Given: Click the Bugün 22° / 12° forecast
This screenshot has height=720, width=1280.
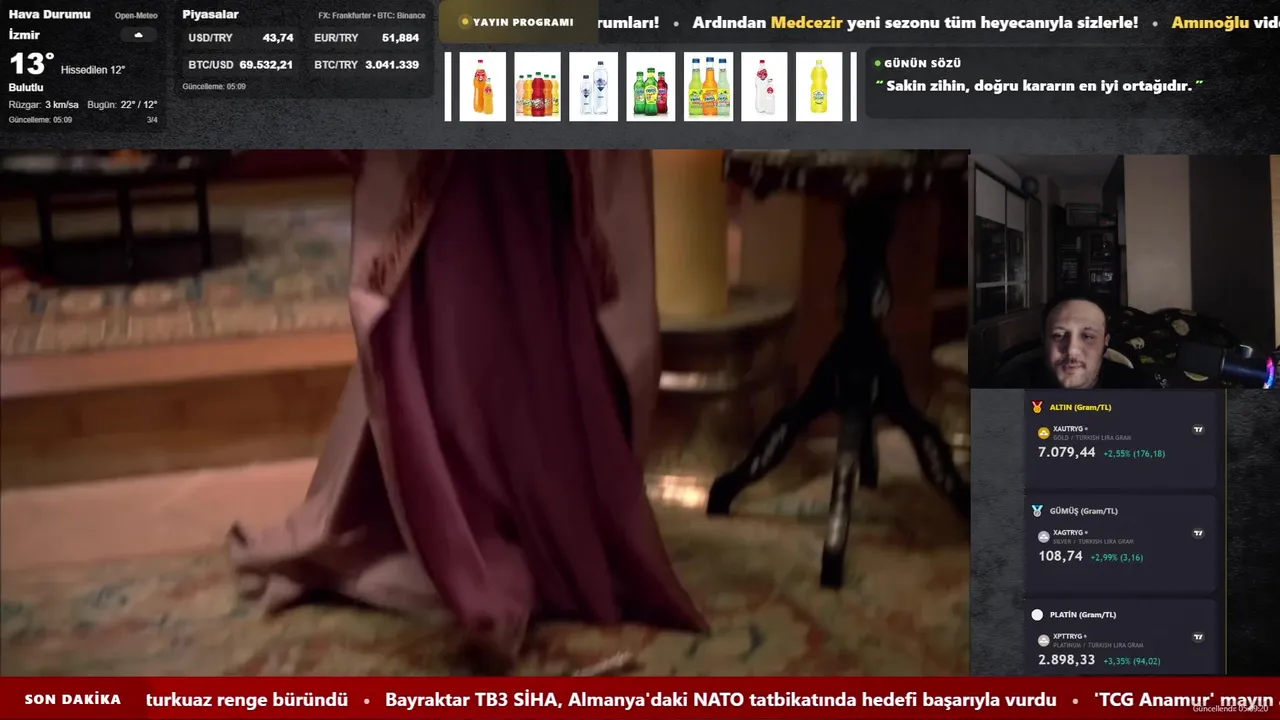Looking at the screenshot, I should 122,105.
